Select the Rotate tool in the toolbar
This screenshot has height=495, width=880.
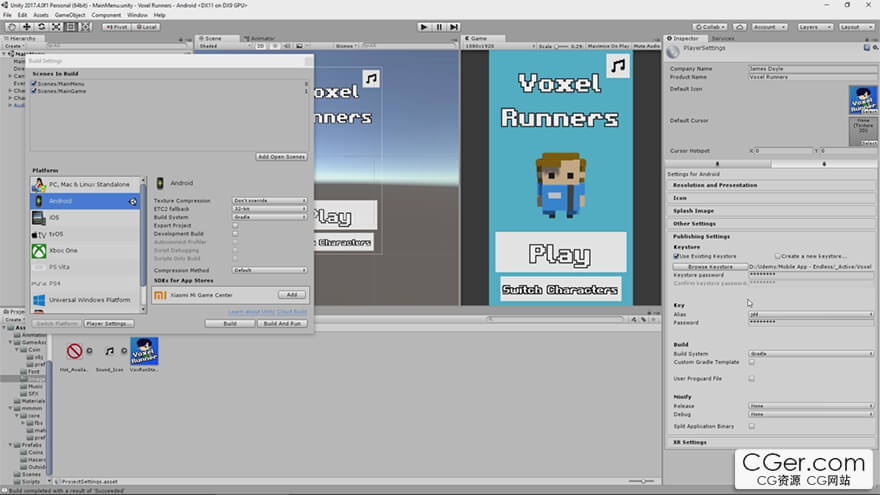coord(43,27)
